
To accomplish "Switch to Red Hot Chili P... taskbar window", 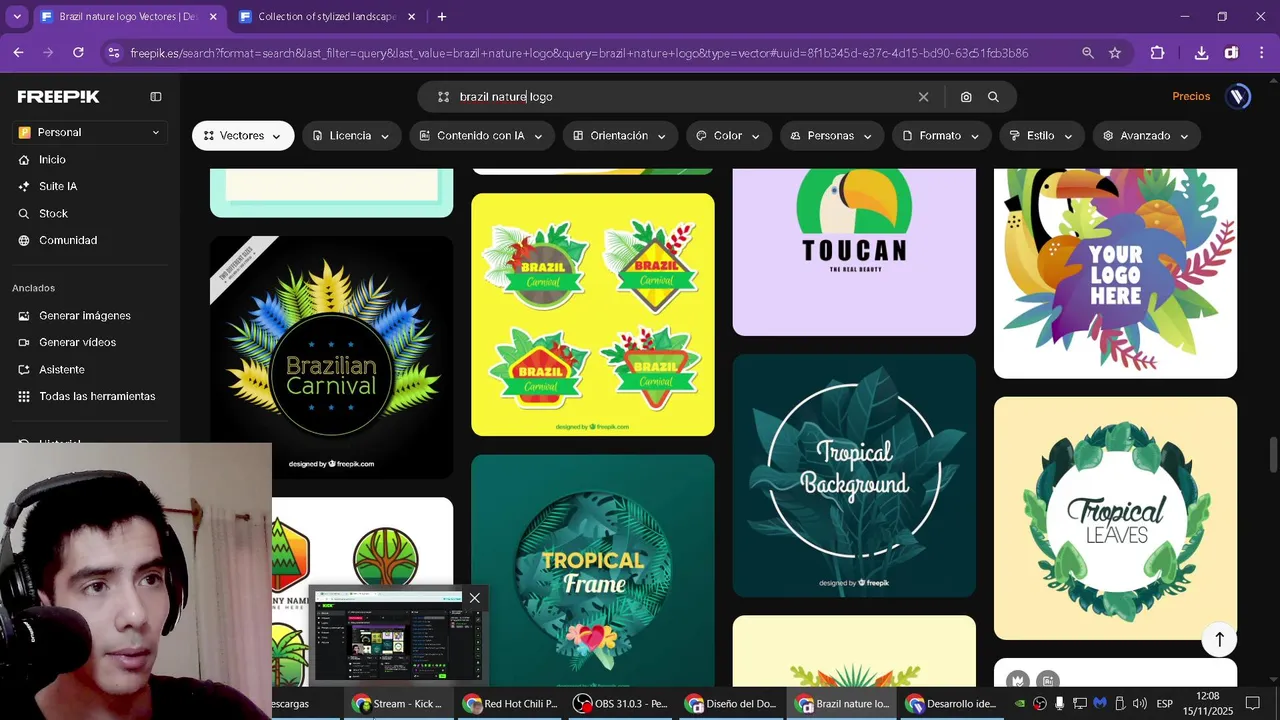I will point(509,704).
